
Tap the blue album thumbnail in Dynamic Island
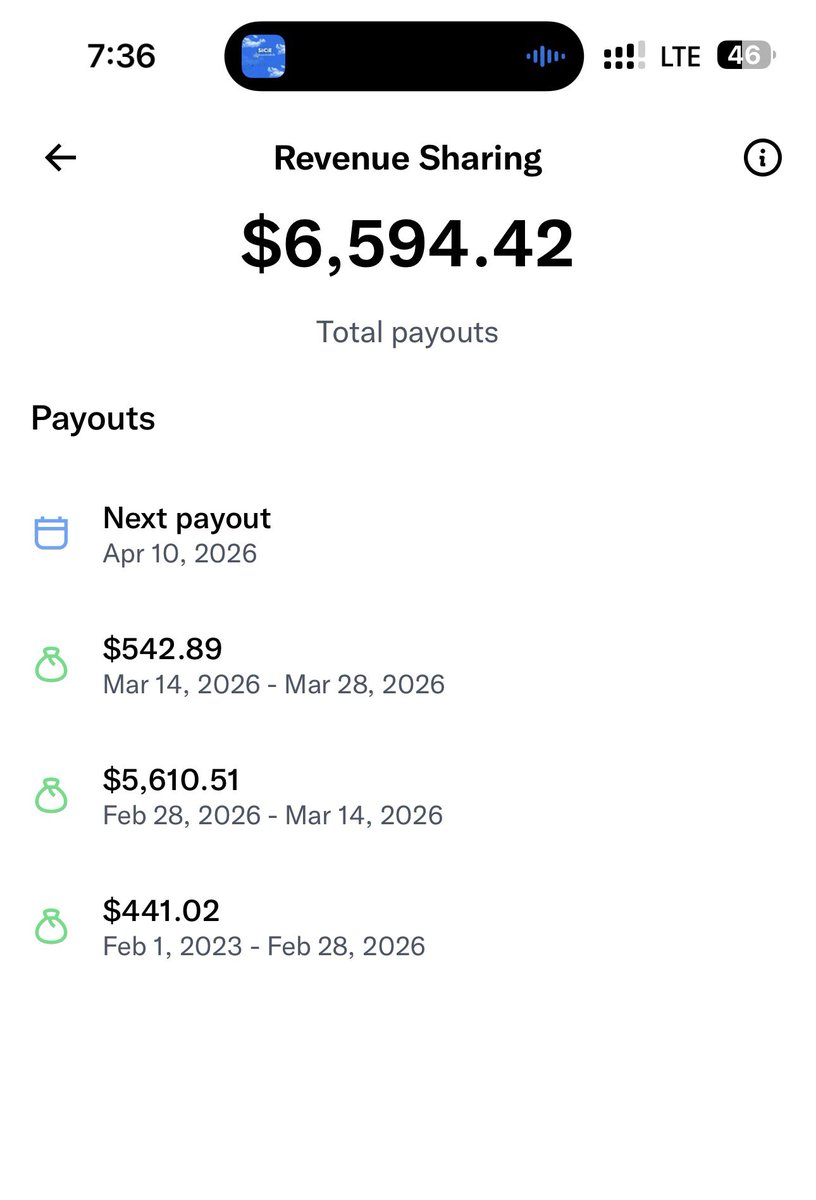coord(264,57)
